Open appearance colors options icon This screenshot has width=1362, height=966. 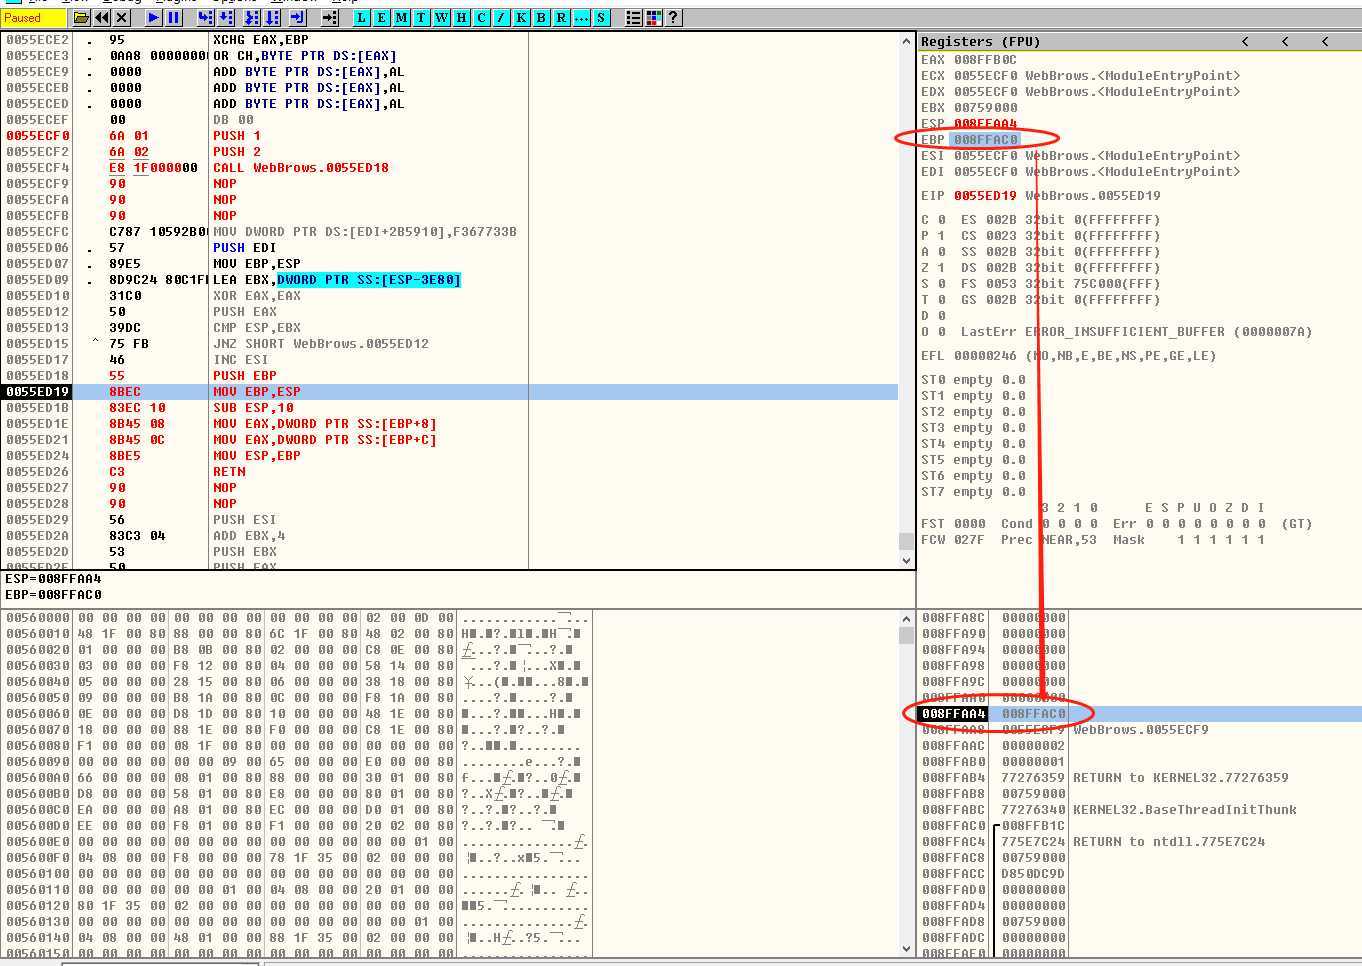coord(653,18)
